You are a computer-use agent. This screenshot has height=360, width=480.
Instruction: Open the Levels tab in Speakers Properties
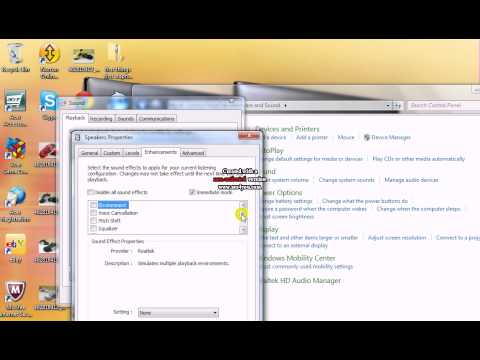[x=132, y=153]
